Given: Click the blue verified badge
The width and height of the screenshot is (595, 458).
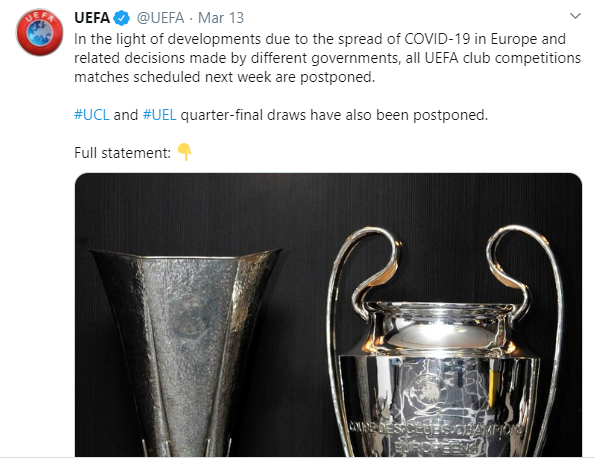Looking at the screenshot, I should (122, 18).
